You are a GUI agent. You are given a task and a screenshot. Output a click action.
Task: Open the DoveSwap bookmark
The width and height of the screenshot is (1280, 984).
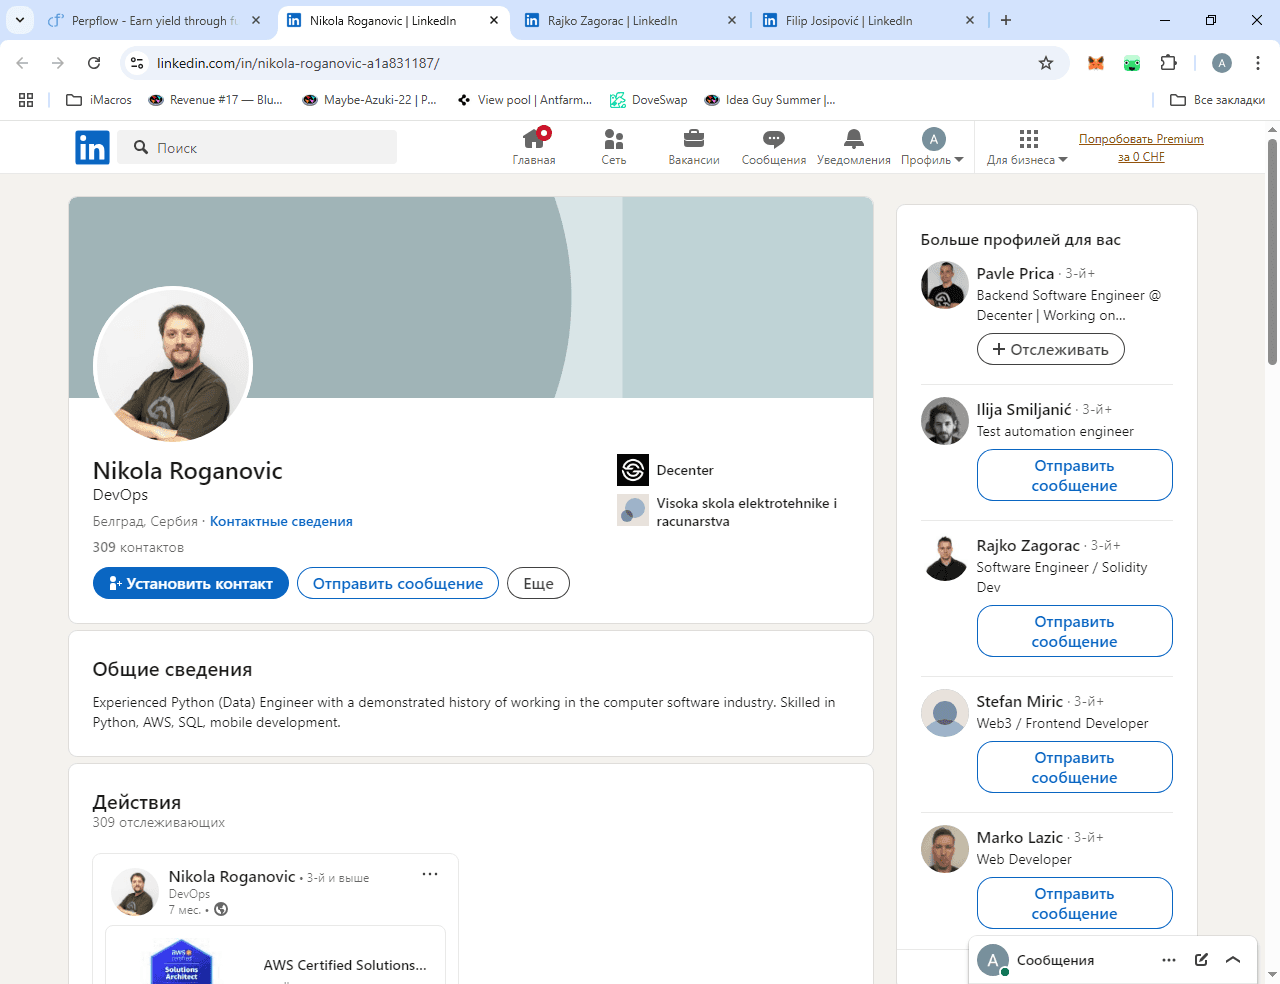(x=649, y=100)
